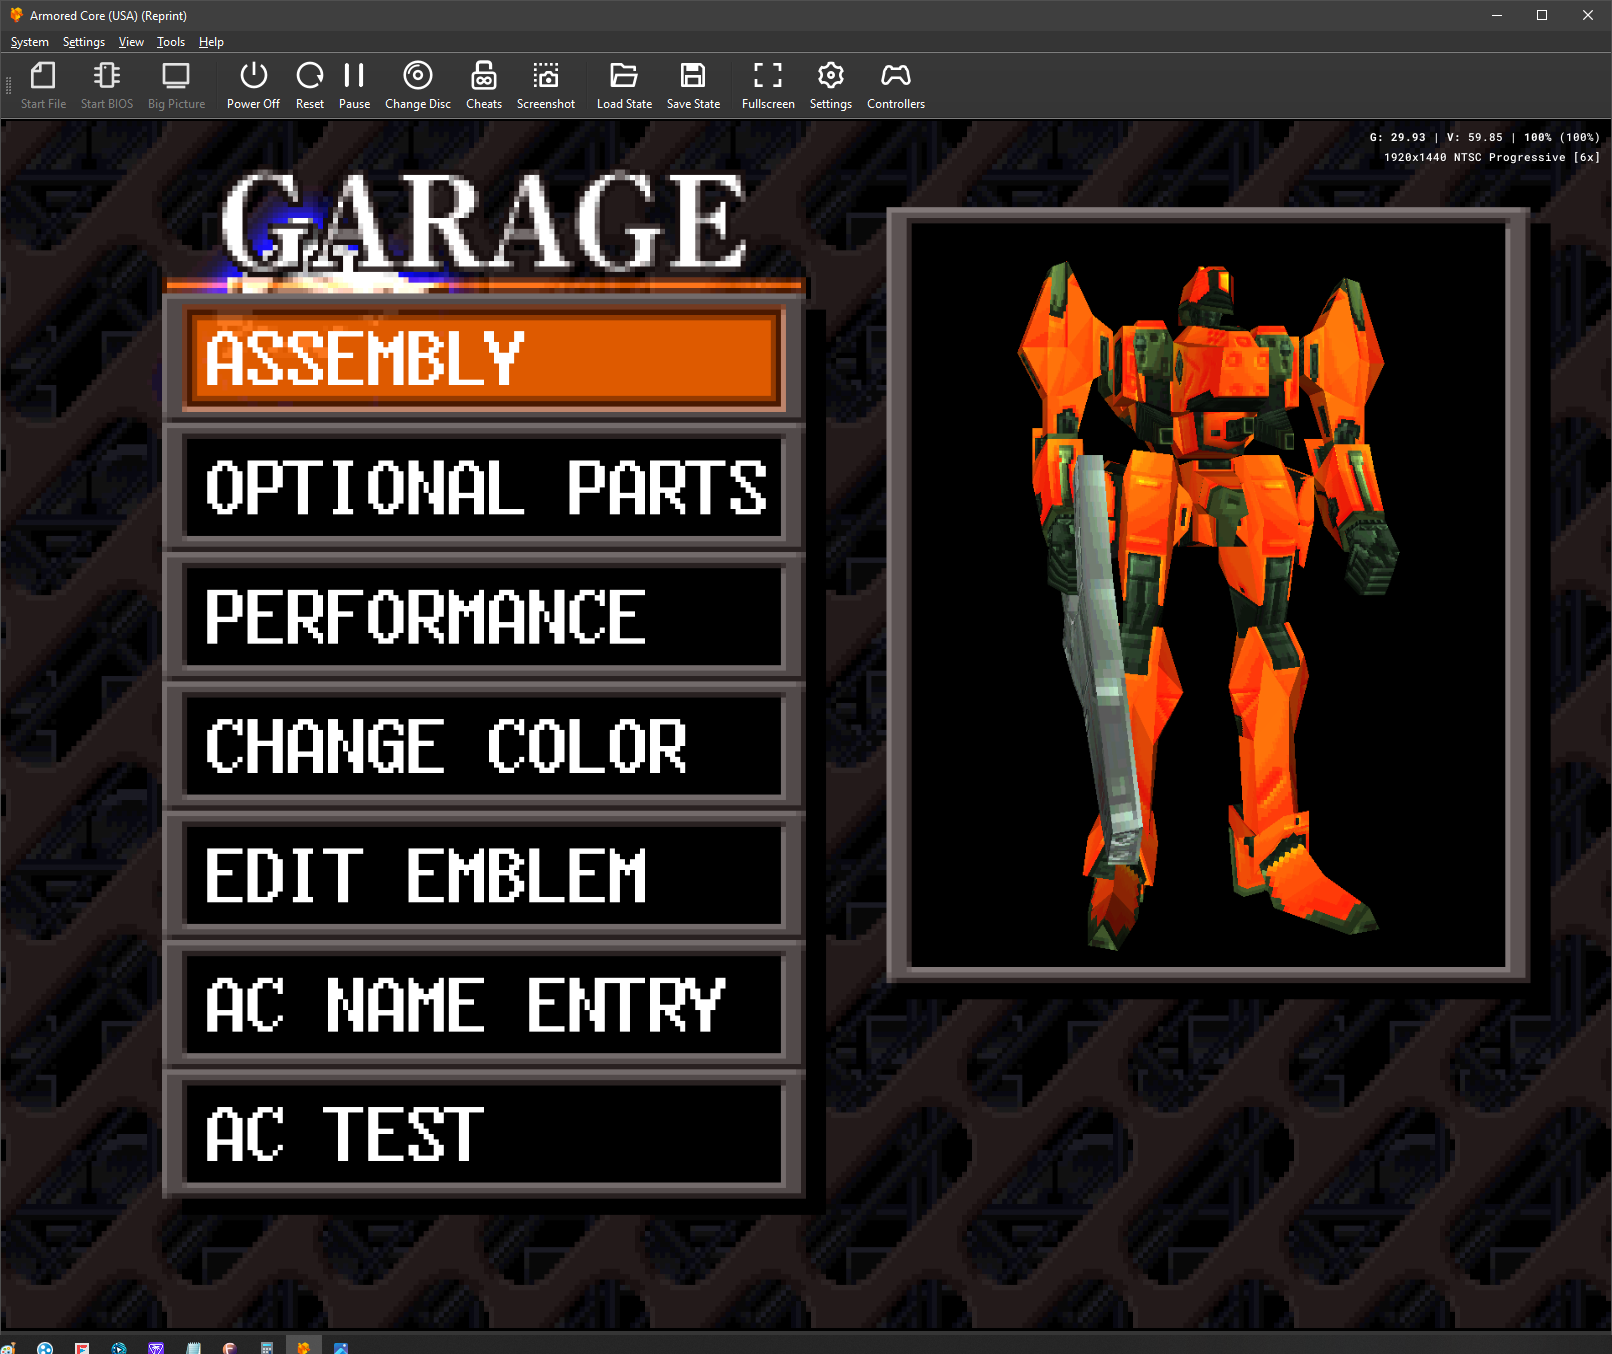Click the Paint palette taskbar icon
Viewport: 1612px width, 1354px height.
[8, 1347]
